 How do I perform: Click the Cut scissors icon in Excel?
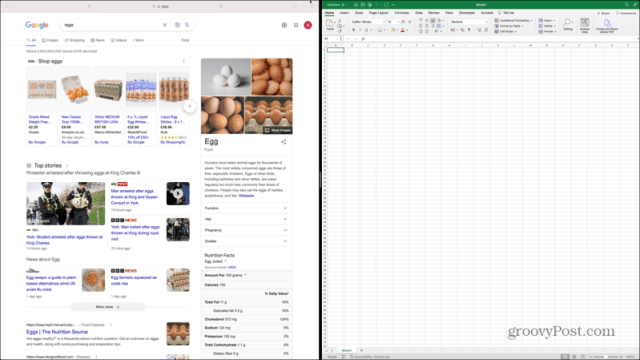pos(340,20)
